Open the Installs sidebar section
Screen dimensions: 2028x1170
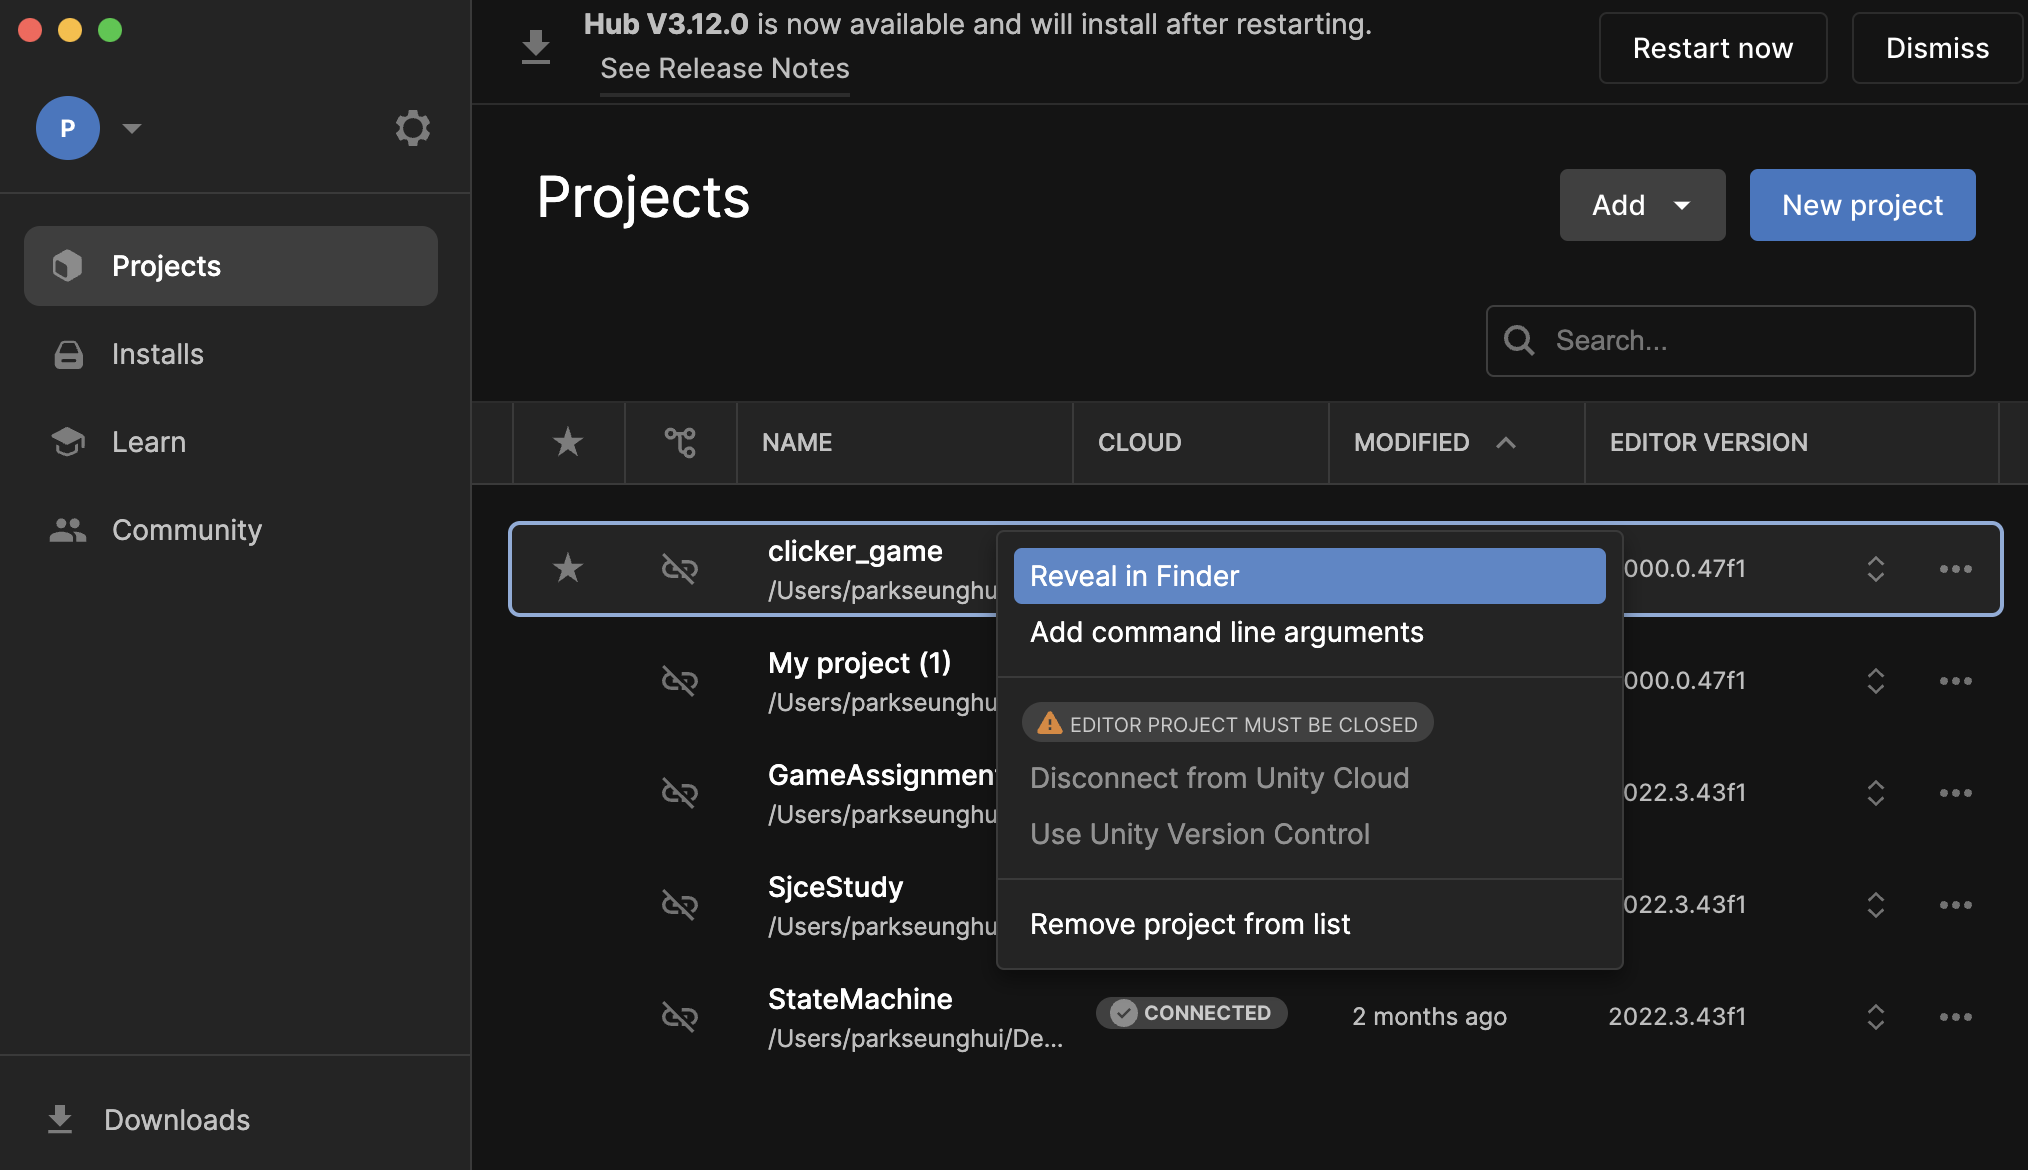click(x=158, y=354)
